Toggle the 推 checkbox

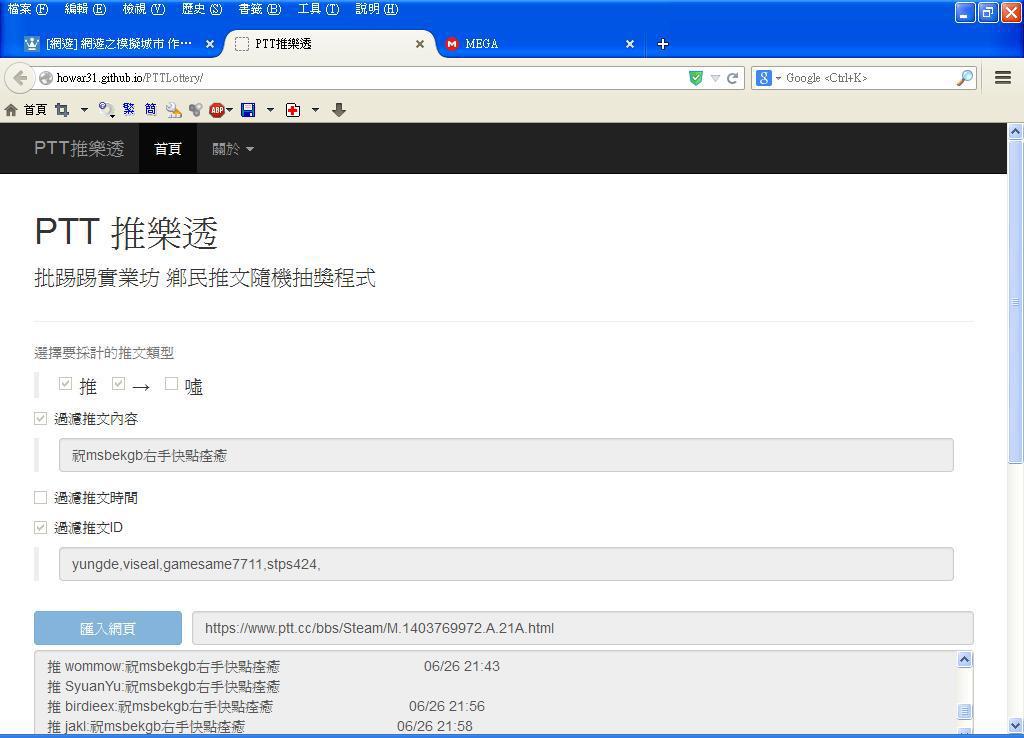[65, 383]
